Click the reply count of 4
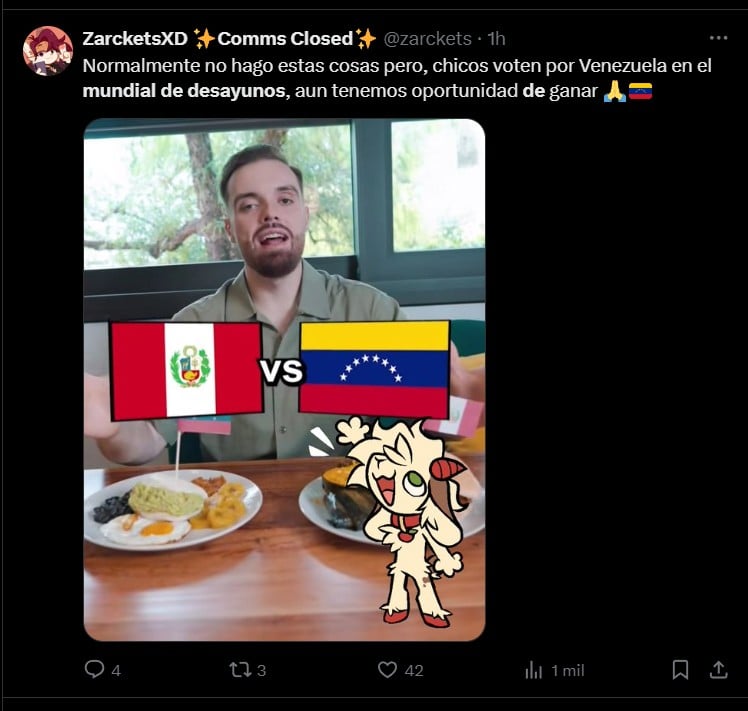Image resolution: width=748 pixels, height=711 pixels. pos(116,670)
